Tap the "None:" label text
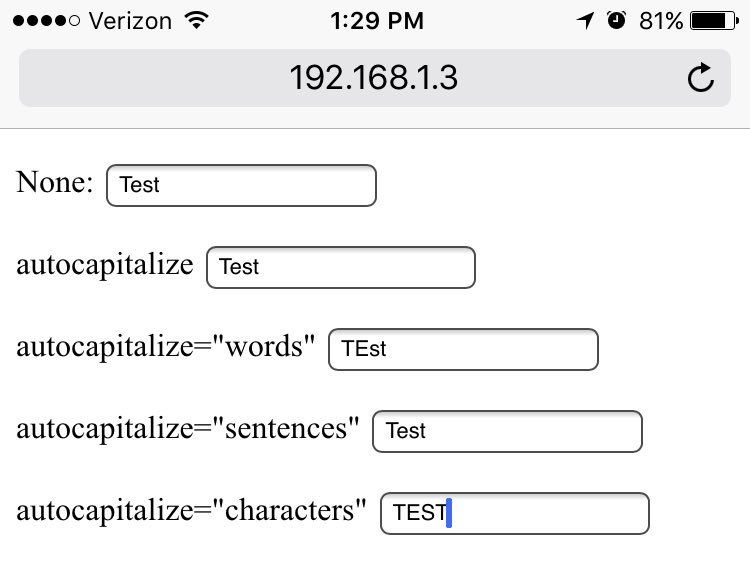 click(55, 183)
